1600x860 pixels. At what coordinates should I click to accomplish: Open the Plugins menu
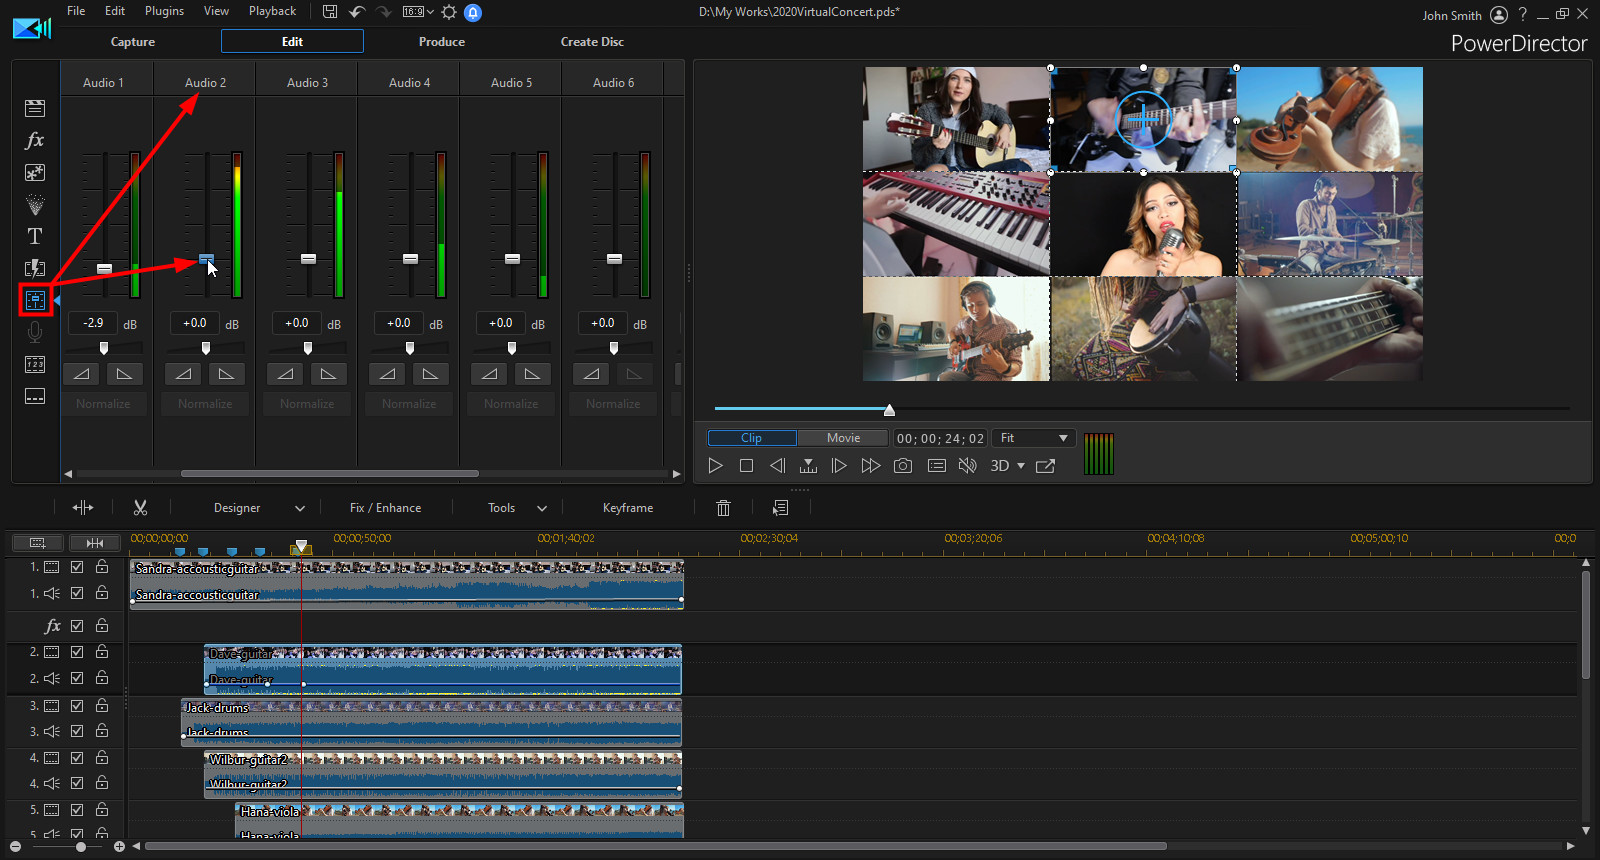click(x=164, y=11)
